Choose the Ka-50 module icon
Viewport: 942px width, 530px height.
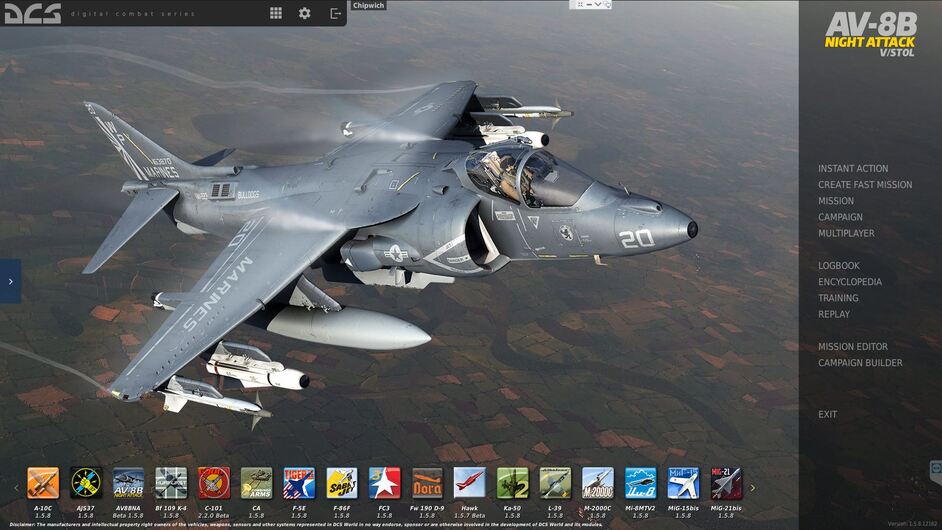(512, 483)
